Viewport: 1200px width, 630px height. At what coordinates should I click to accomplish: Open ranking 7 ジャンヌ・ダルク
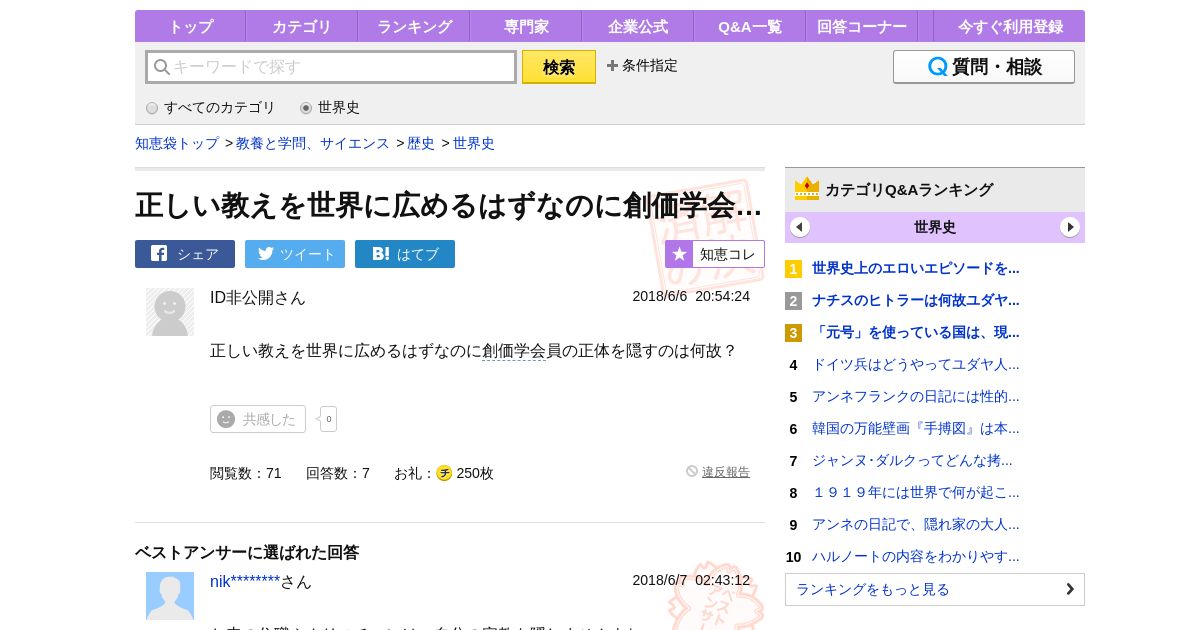[x=912, y=460]
